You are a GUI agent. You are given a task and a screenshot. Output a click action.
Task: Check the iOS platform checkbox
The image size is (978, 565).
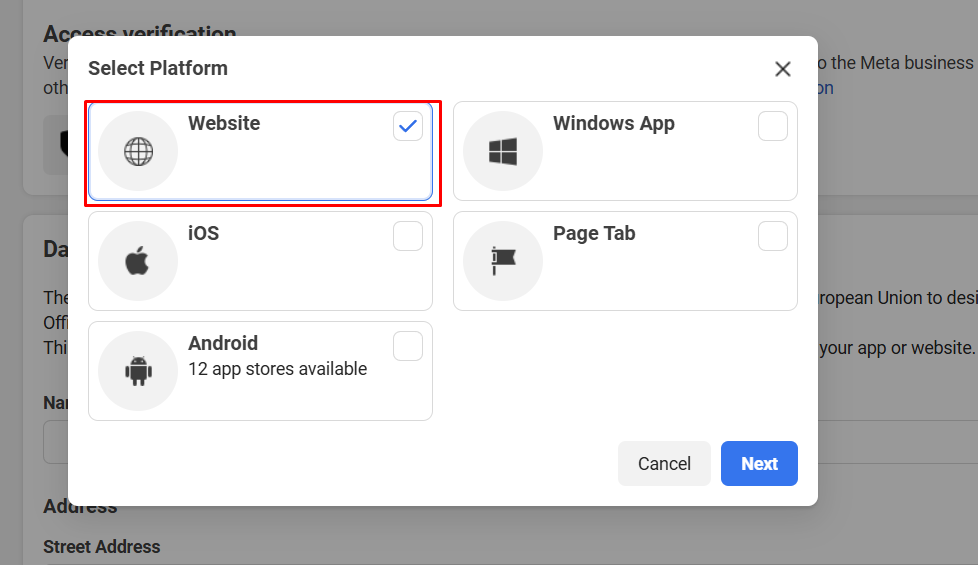408,236
